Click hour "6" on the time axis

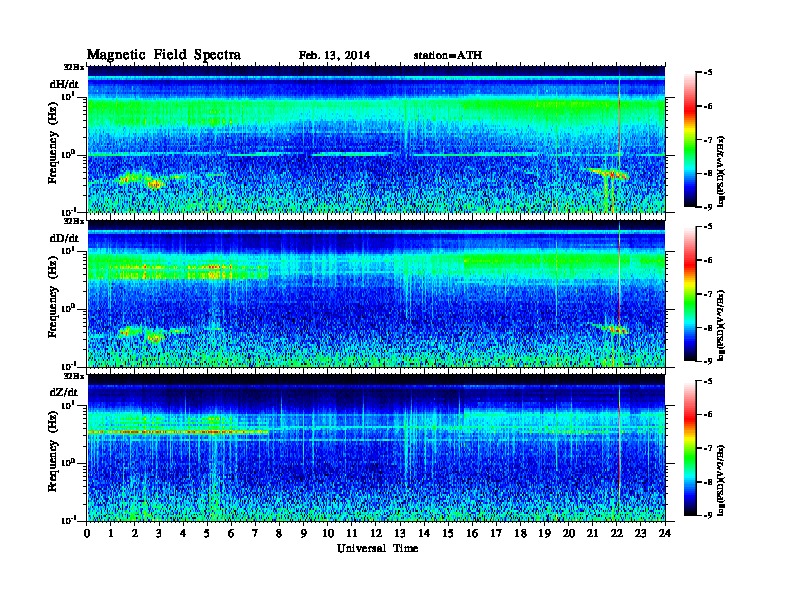click(x=231, y=533)
